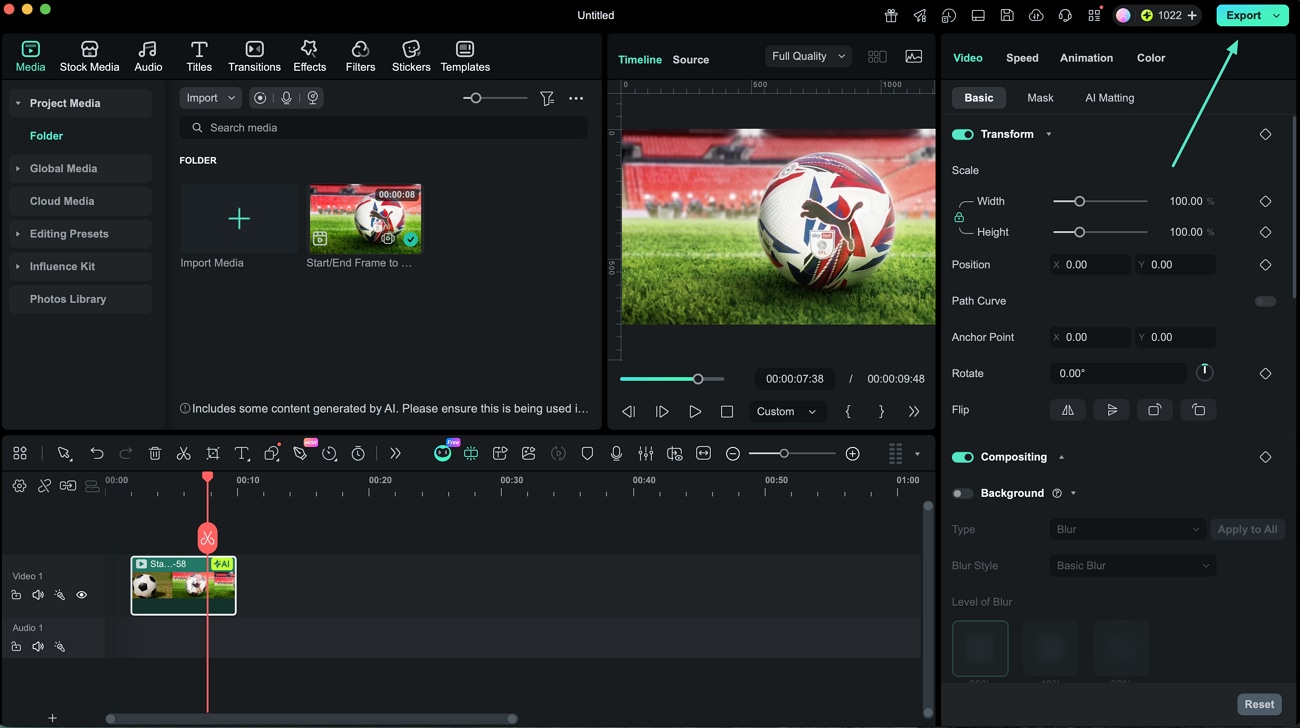Screen dimensions: 1300x728
Task: Click the flip horizontal icon
Action: tap(1068, 410)
